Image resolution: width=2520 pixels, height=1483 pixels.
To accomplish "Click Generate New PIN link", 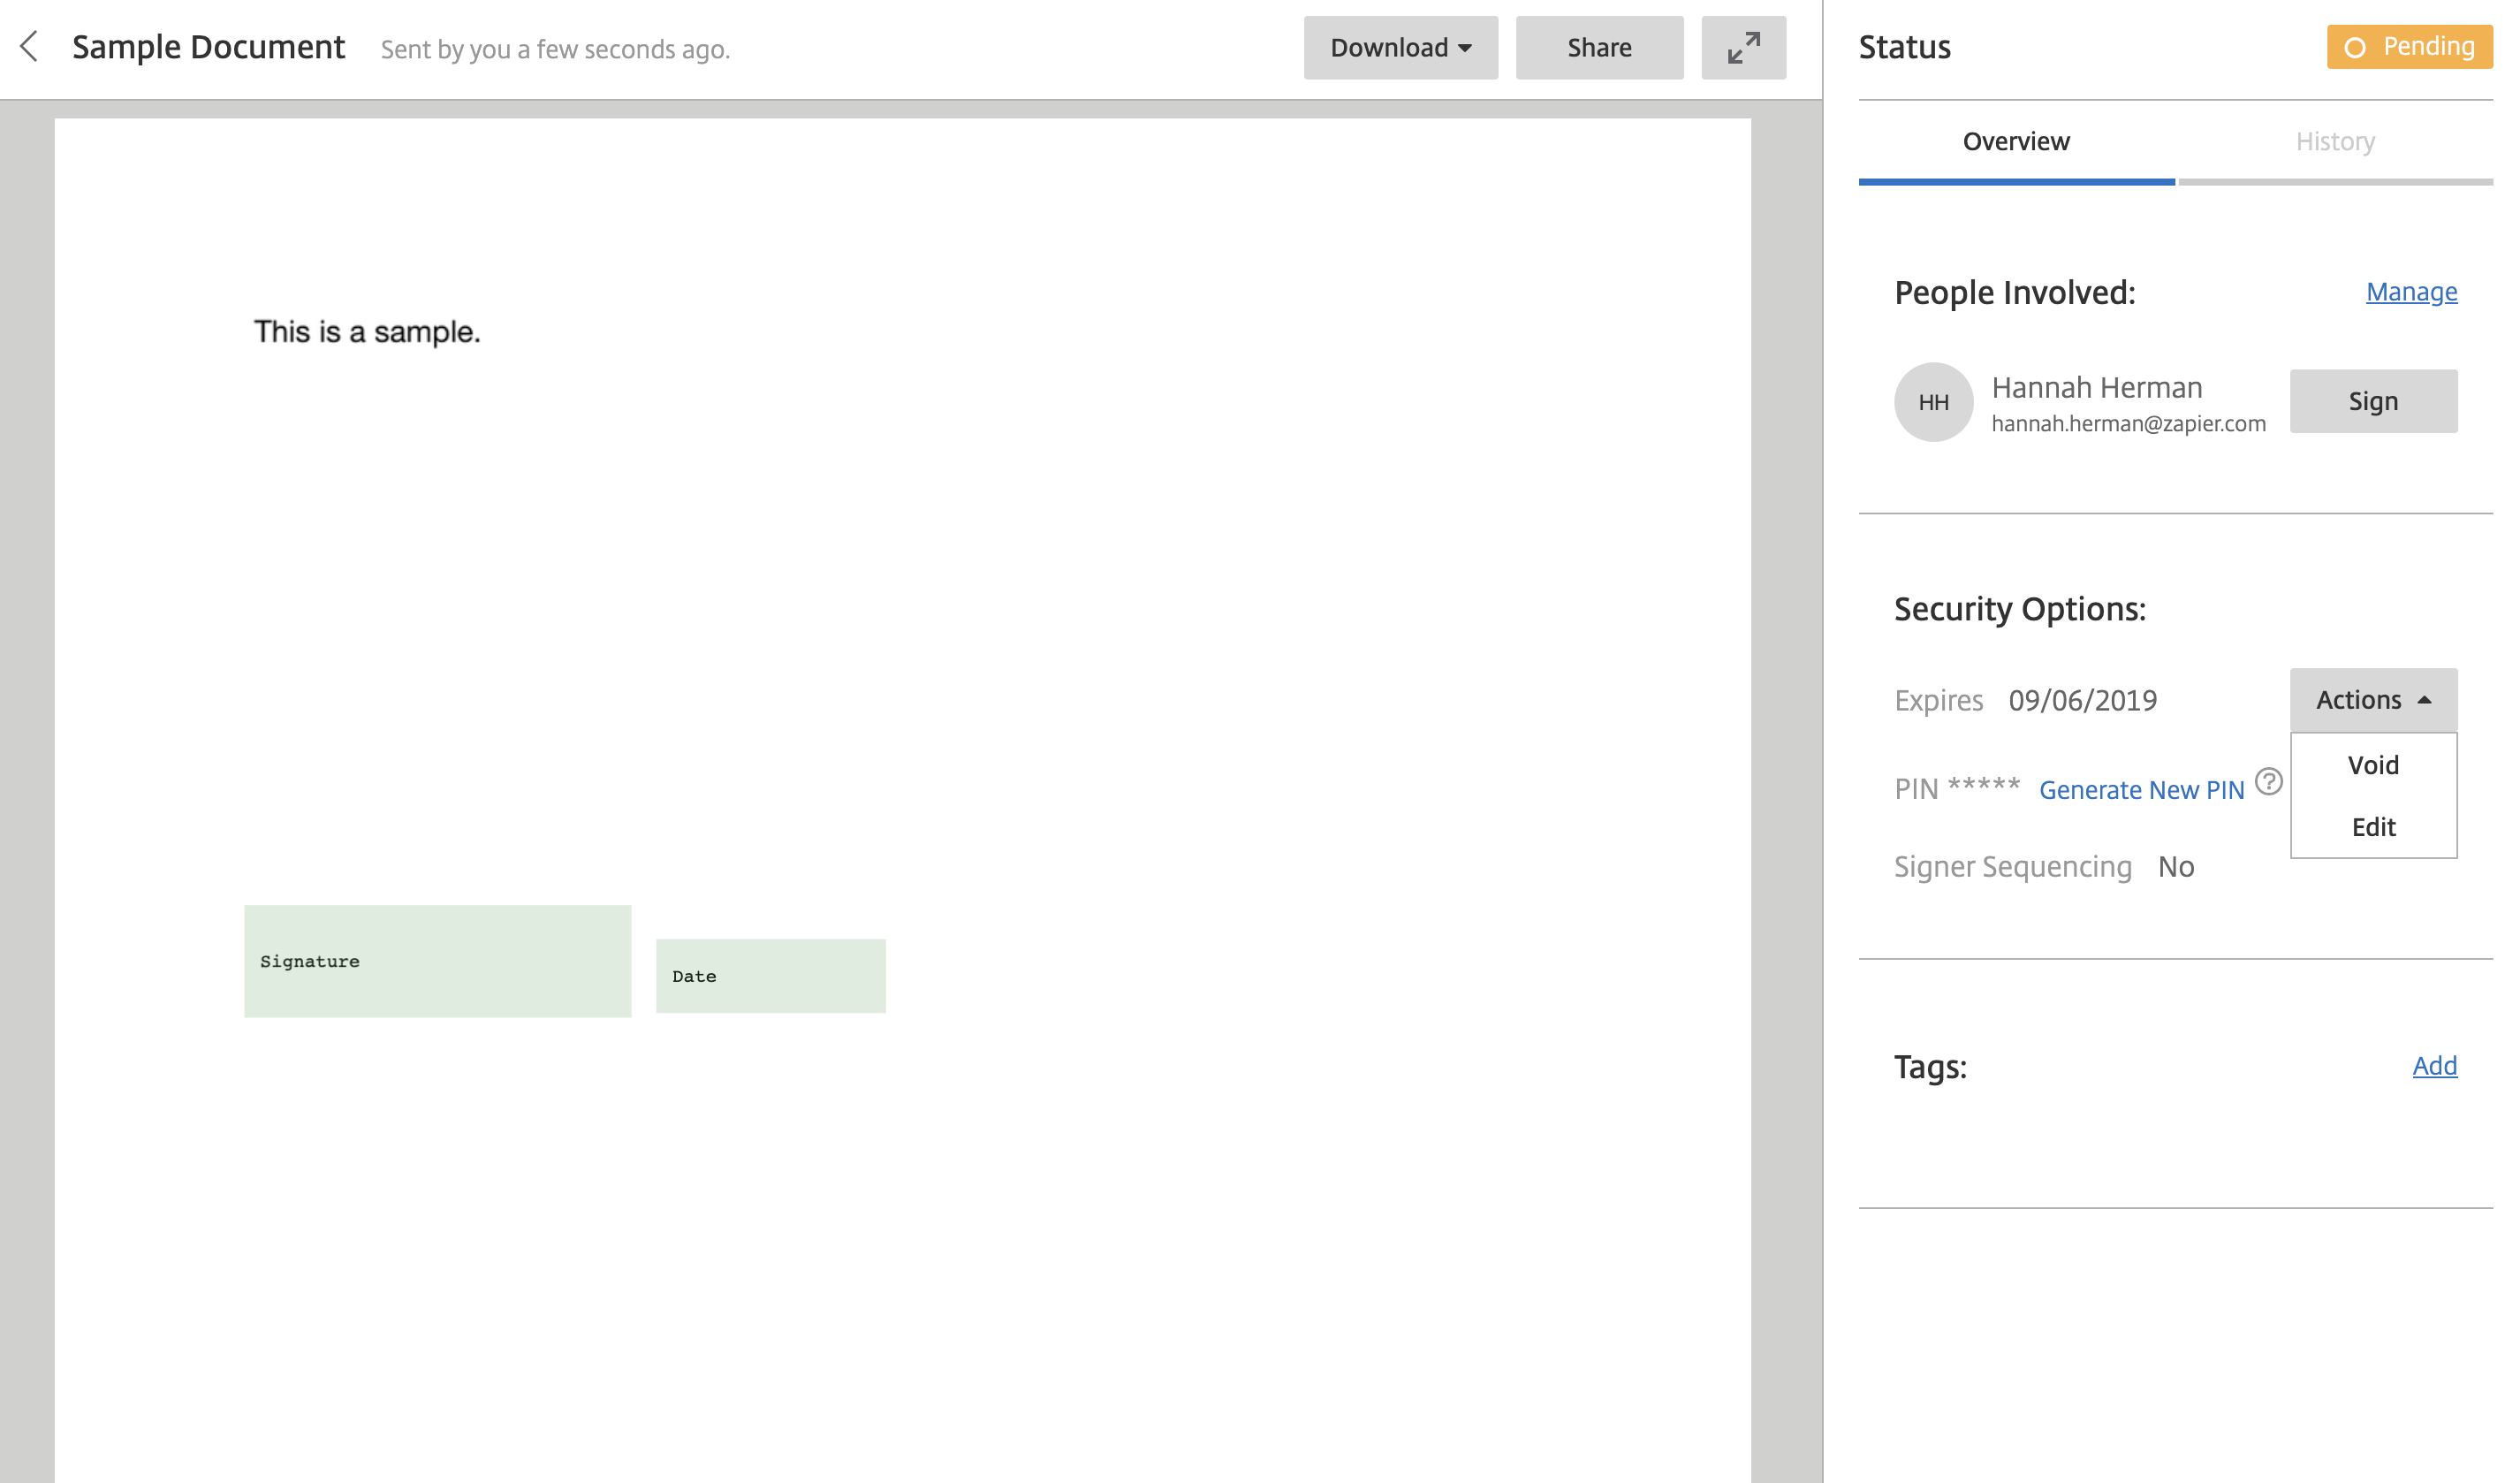I will (2141, 790).
